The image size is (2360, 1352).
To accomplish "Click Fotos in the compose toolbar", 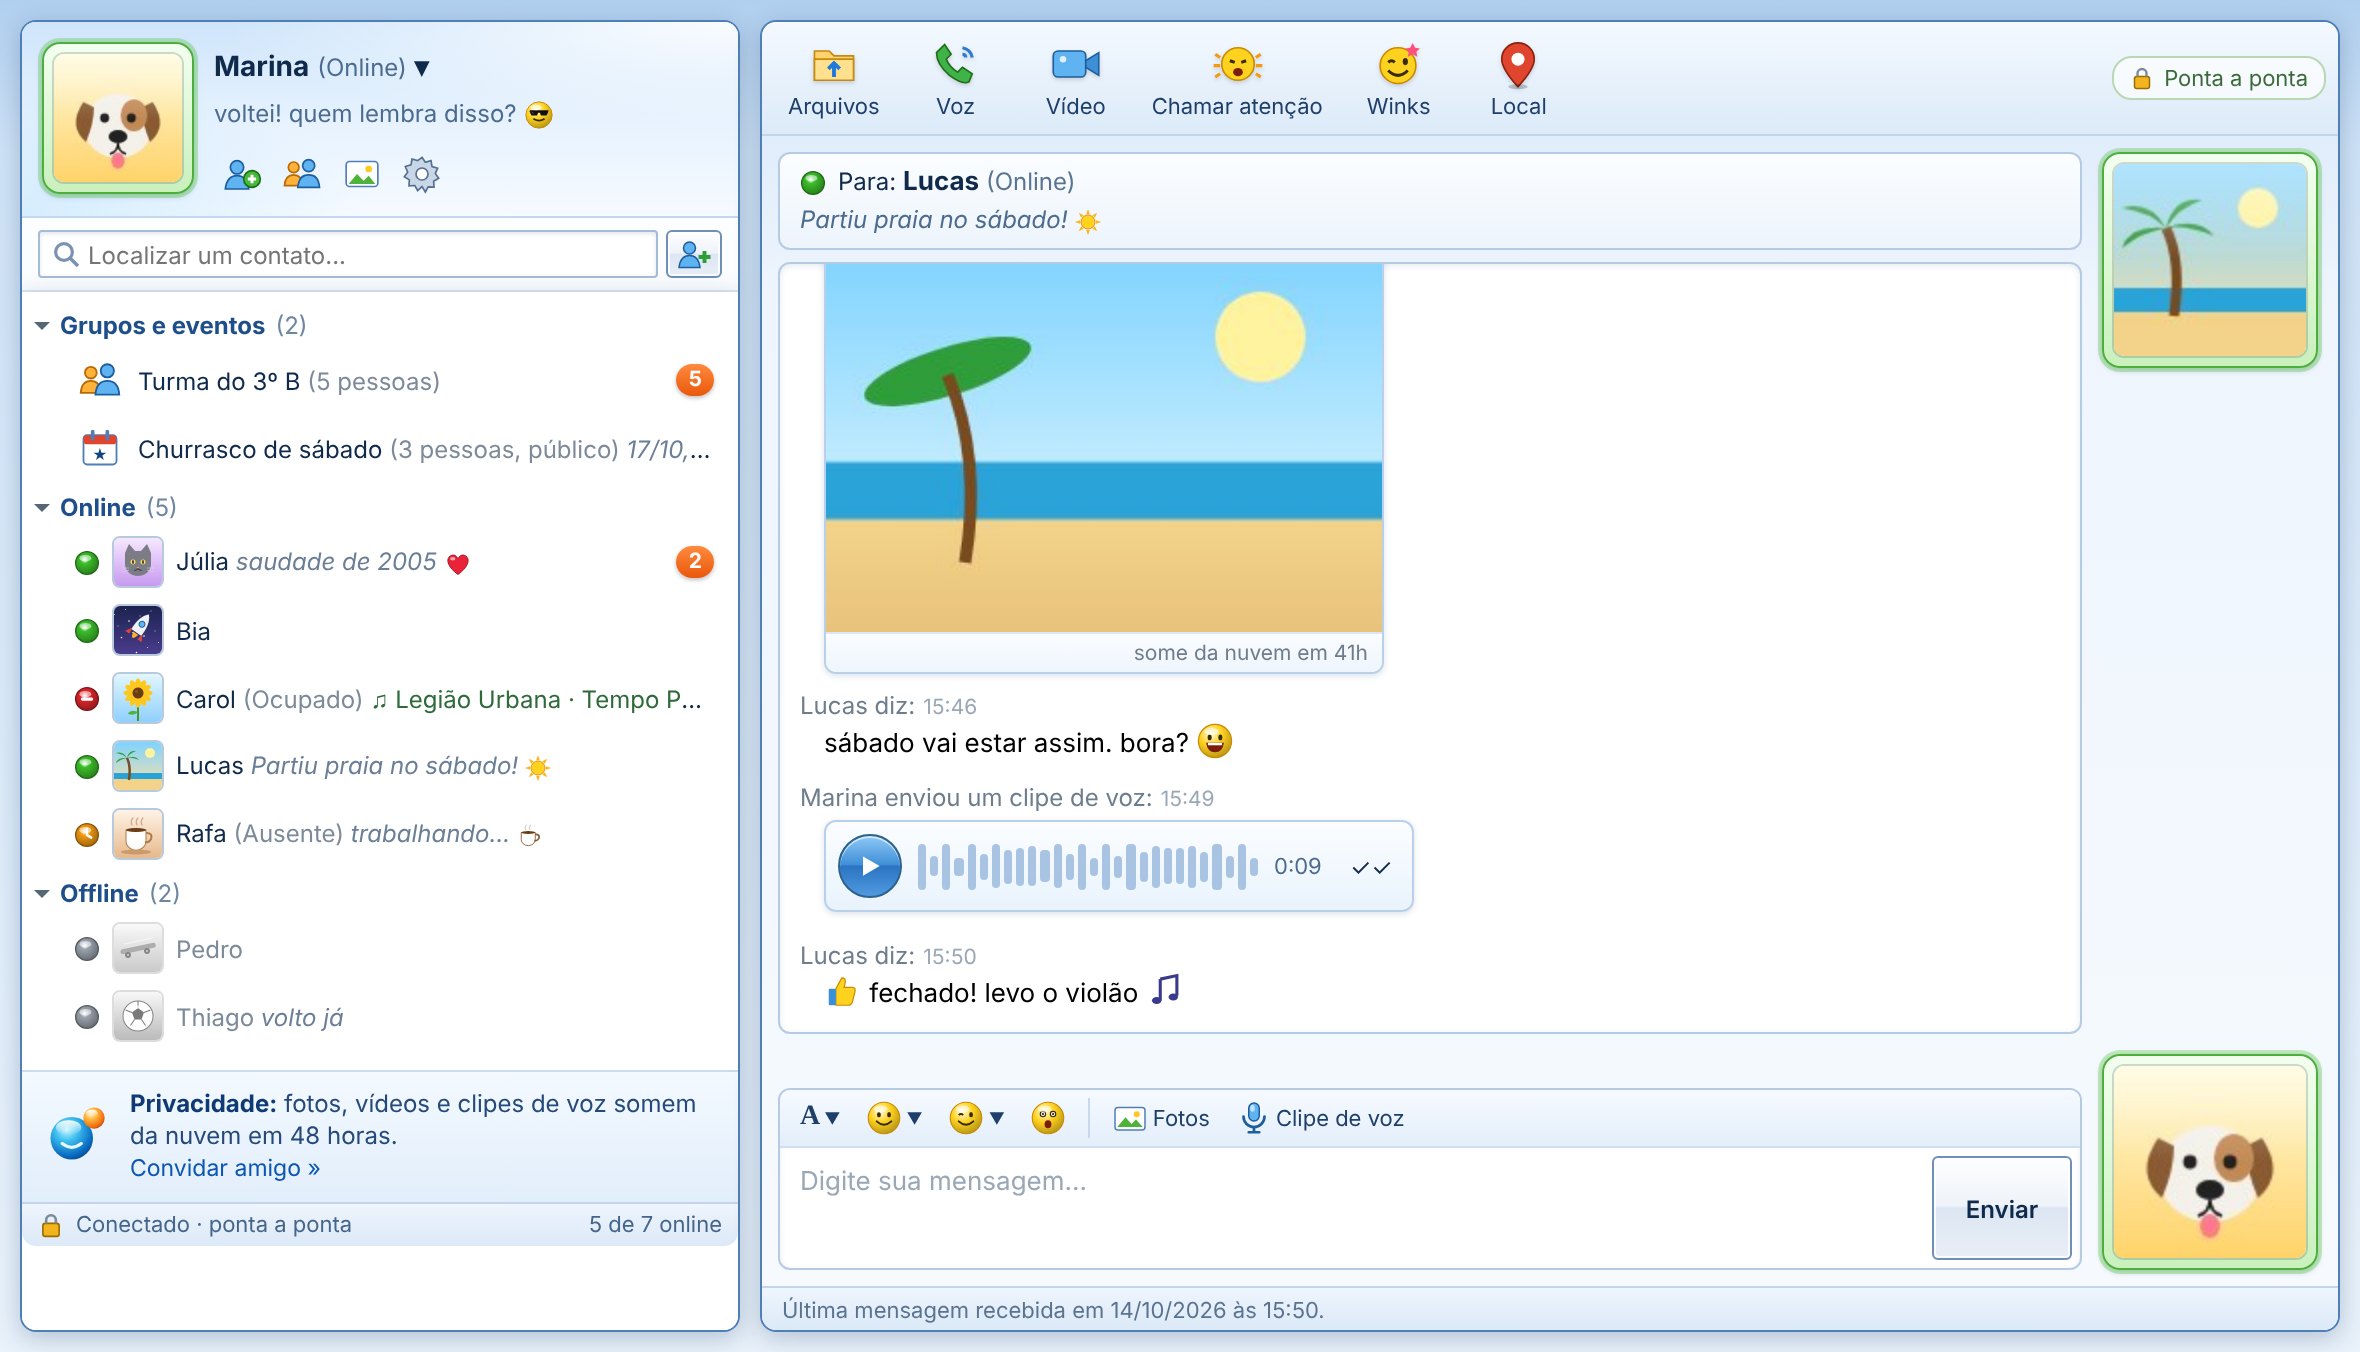I will click(x=1162, y=1118).
